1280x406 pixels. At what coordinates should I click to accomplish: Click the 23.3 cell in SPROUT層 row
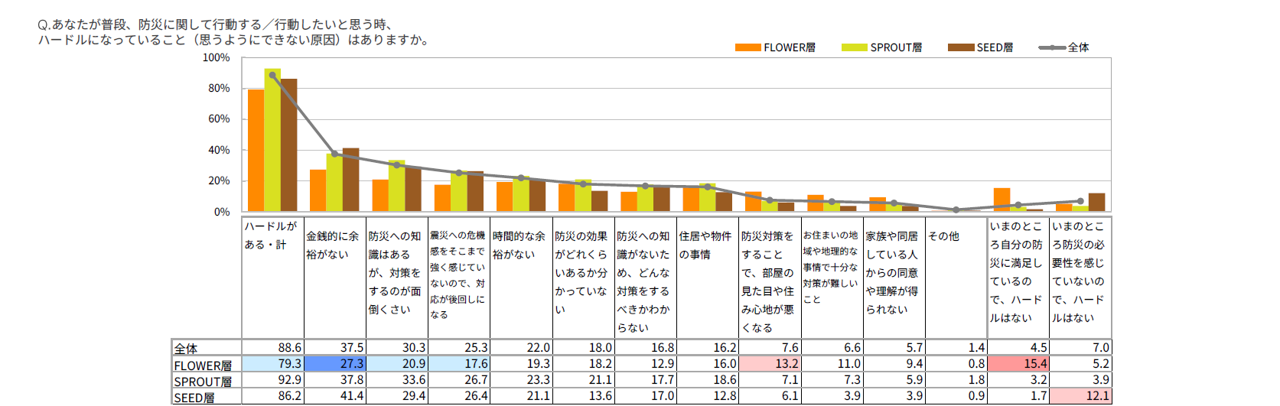click(x=521, y=381)
